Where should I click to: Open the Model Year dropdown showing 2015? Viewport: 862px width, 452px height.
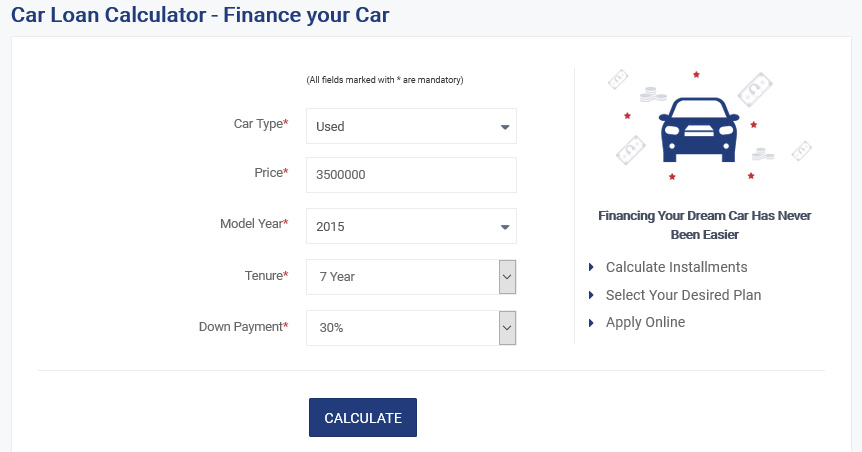[x=411, y=226]
